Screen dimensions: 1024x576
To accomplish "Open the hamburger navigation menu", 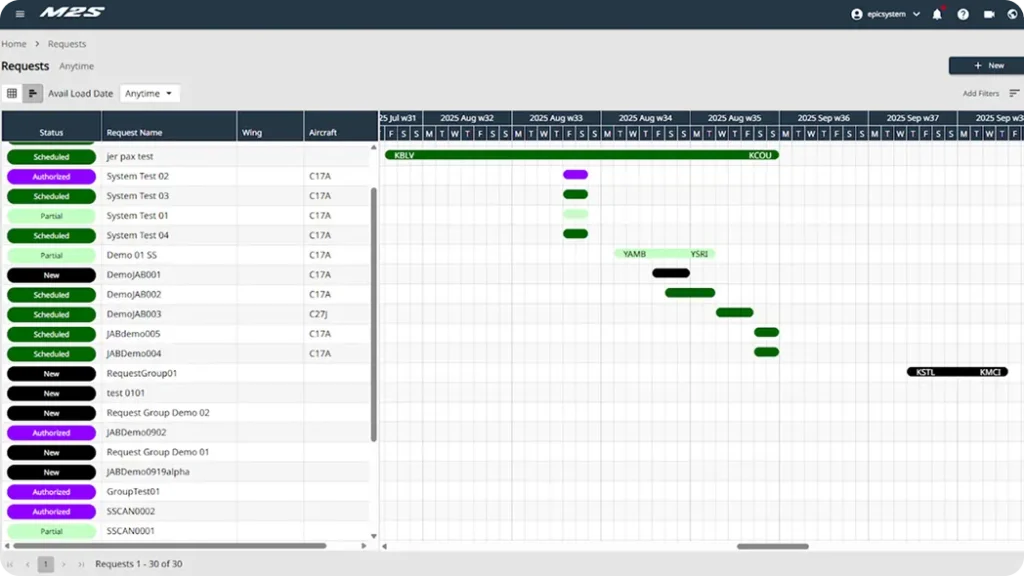I will [x=20, y=14].
